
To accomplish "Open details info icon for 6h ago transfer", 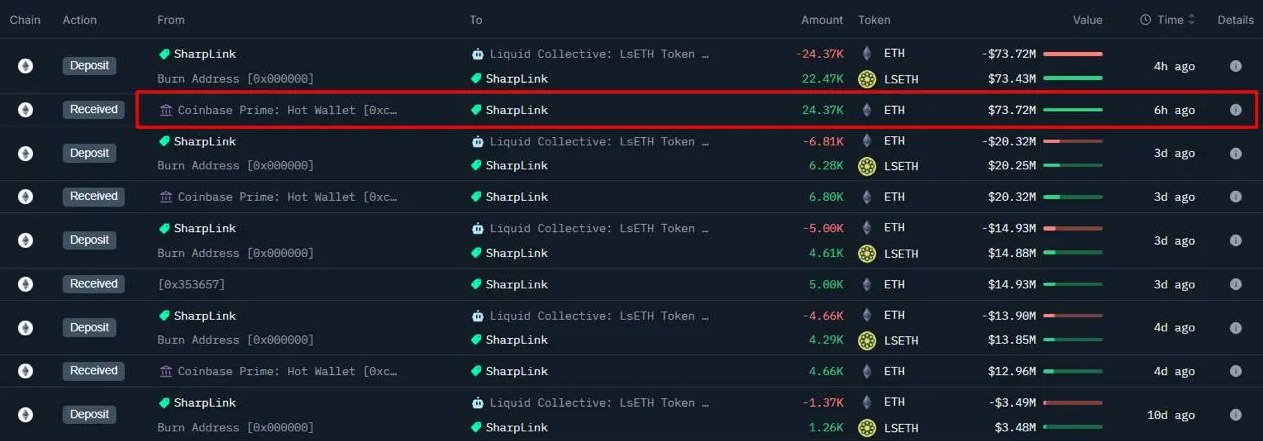I will (x=1235, y=110).
